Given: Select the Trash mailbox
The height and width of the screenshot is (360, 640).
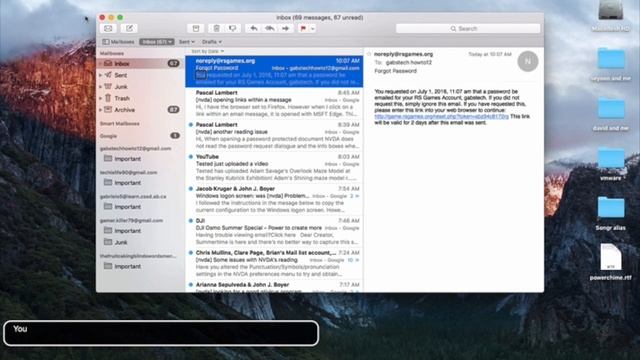Looking at the screenshot, I should pyautogui.click(x=140, y=98).
